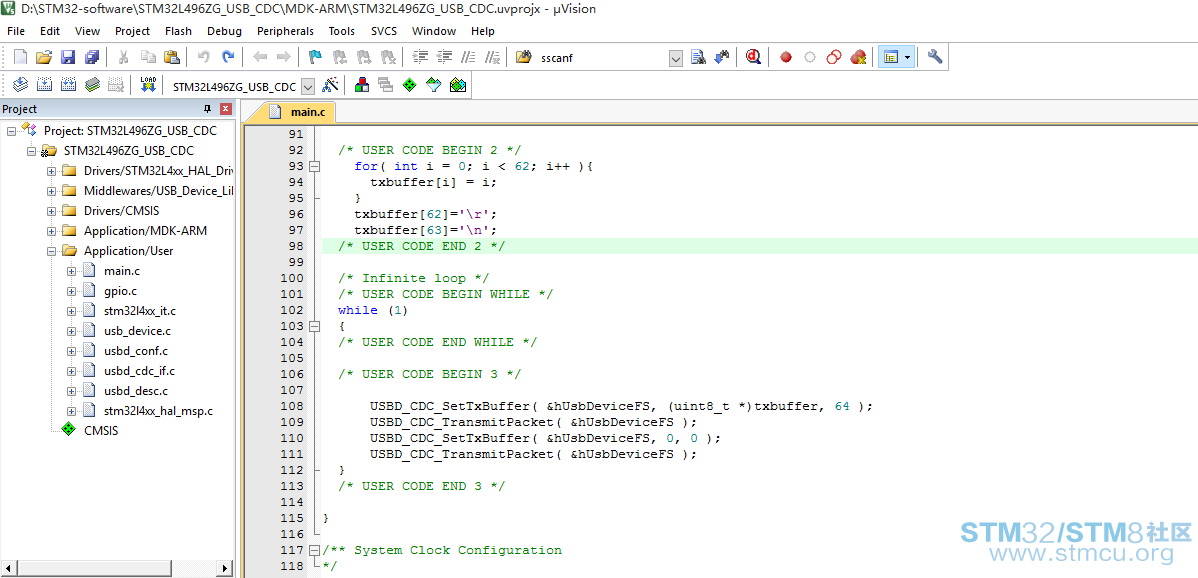Select gpio.c in the project tree

point(120,291)
